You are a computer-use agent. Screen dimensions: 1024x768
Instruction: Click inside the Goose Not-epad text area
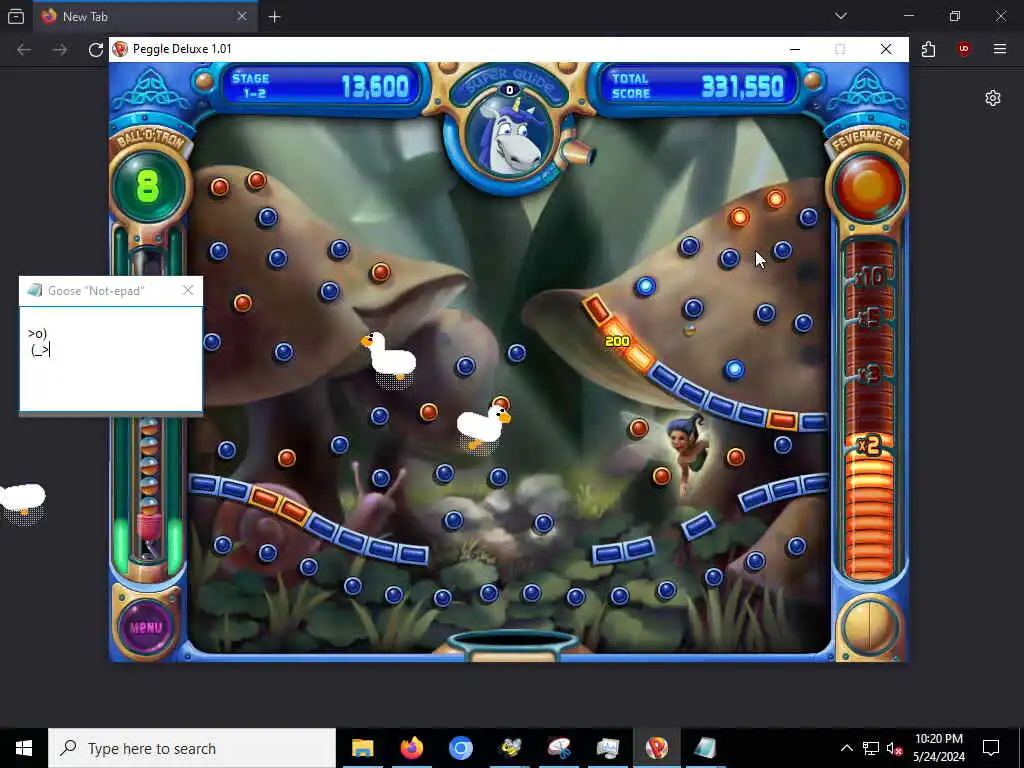click(111, 359)
